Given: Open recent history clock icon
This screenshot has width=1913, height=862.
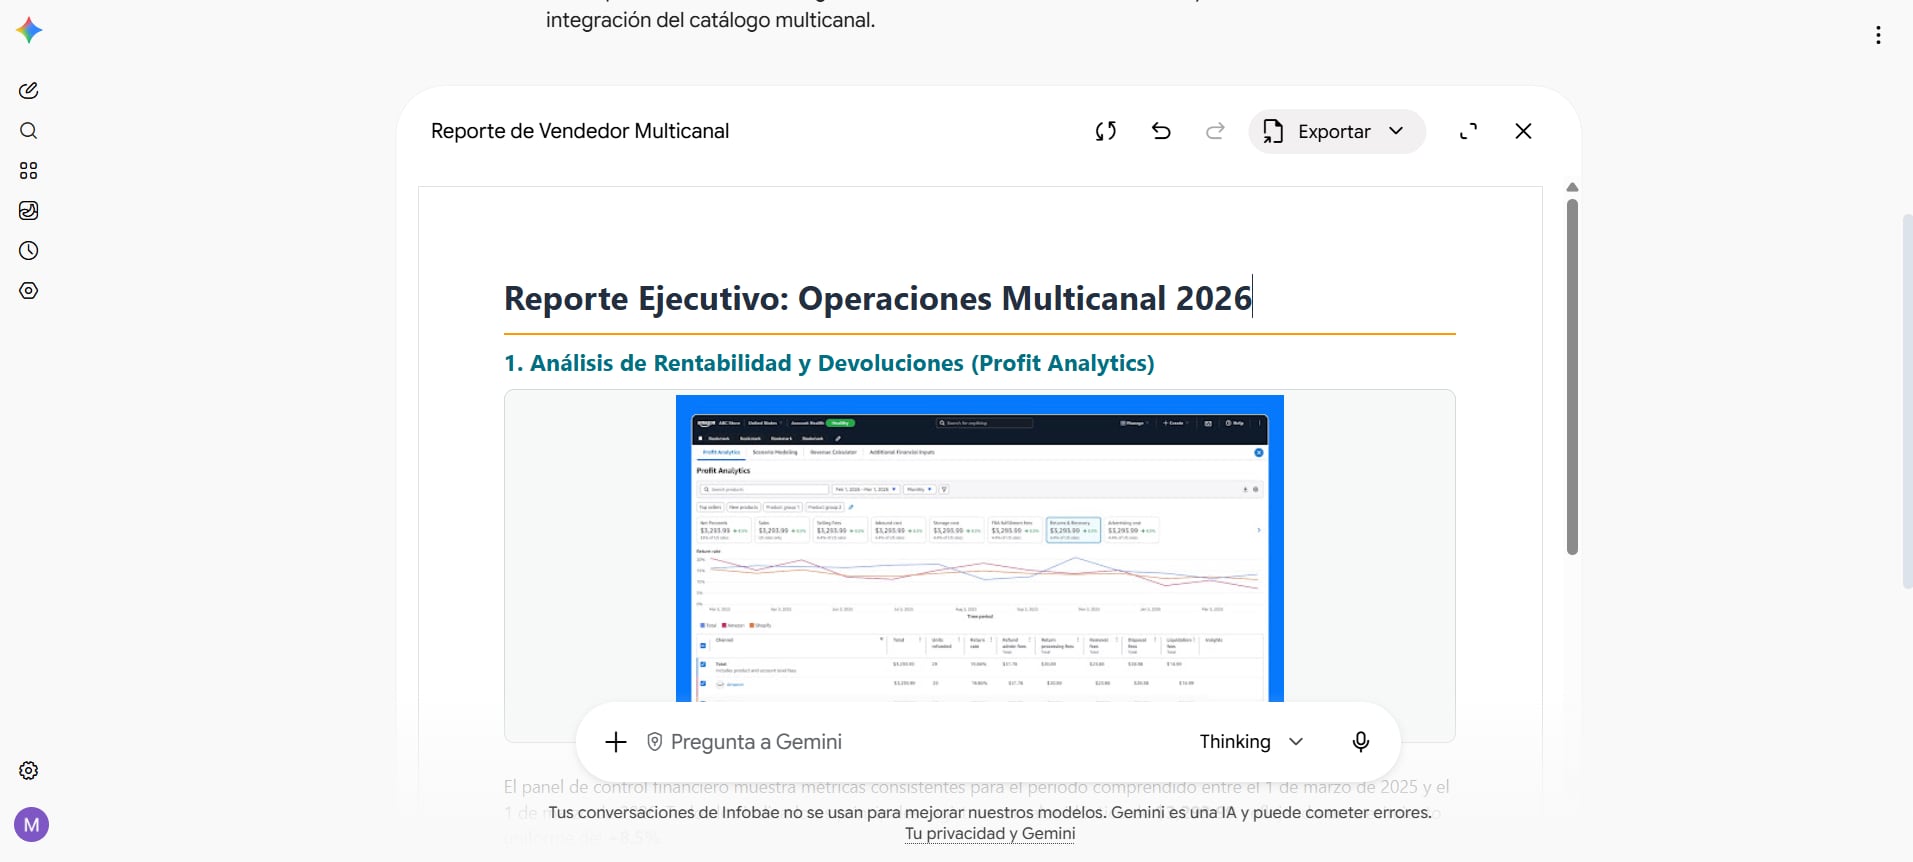Looking at the screenshot, I should tap(29, 251).
